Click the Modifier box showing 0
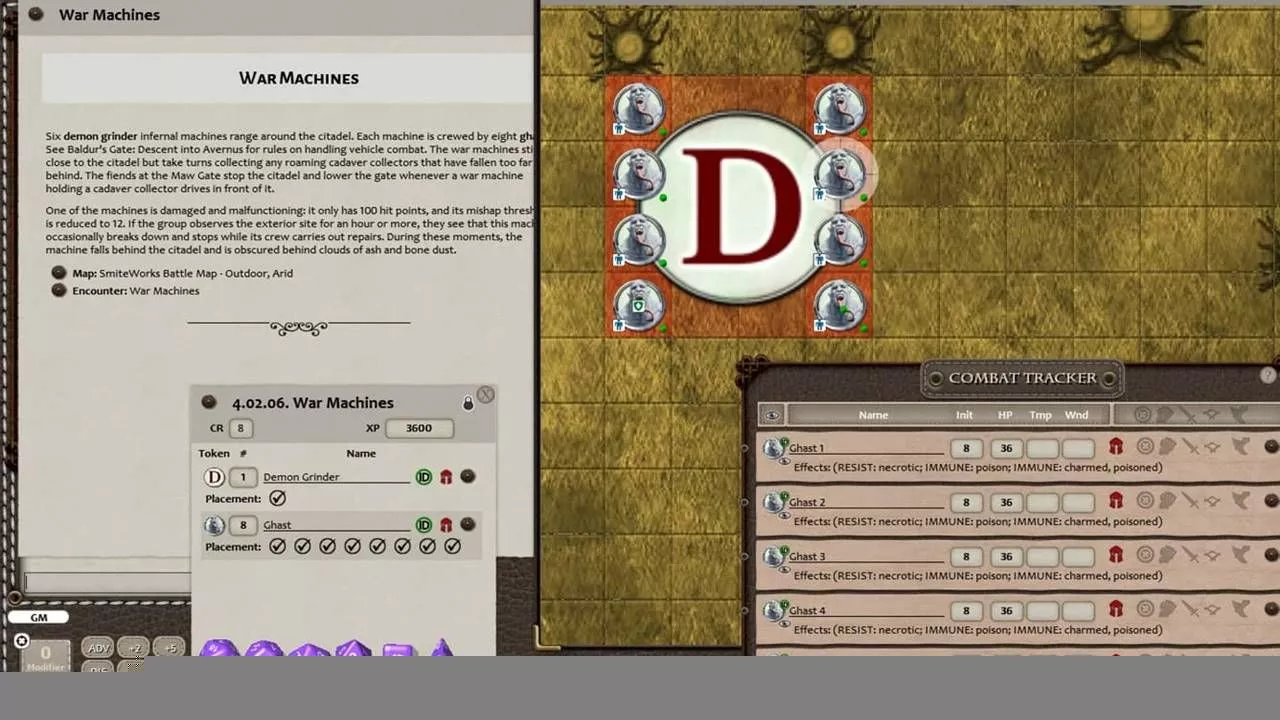This screenshot has width=1280, height=720. (45, 655)
